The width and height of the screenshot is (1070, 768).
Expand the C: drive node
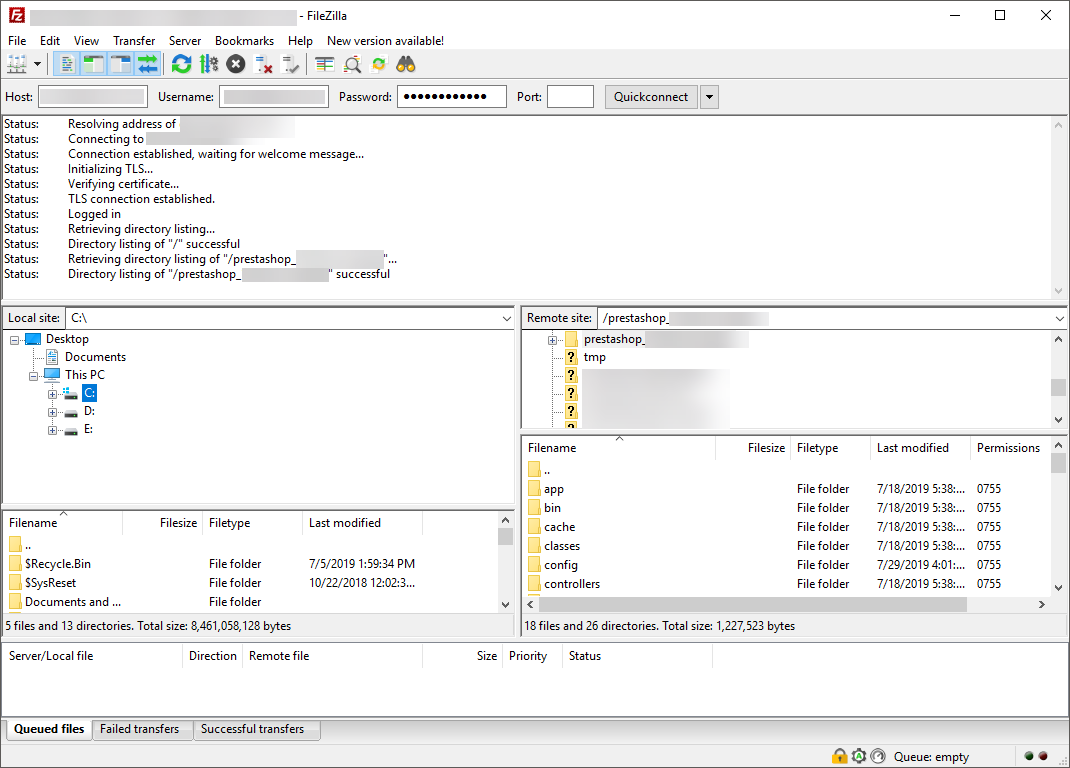coord(53,394)
